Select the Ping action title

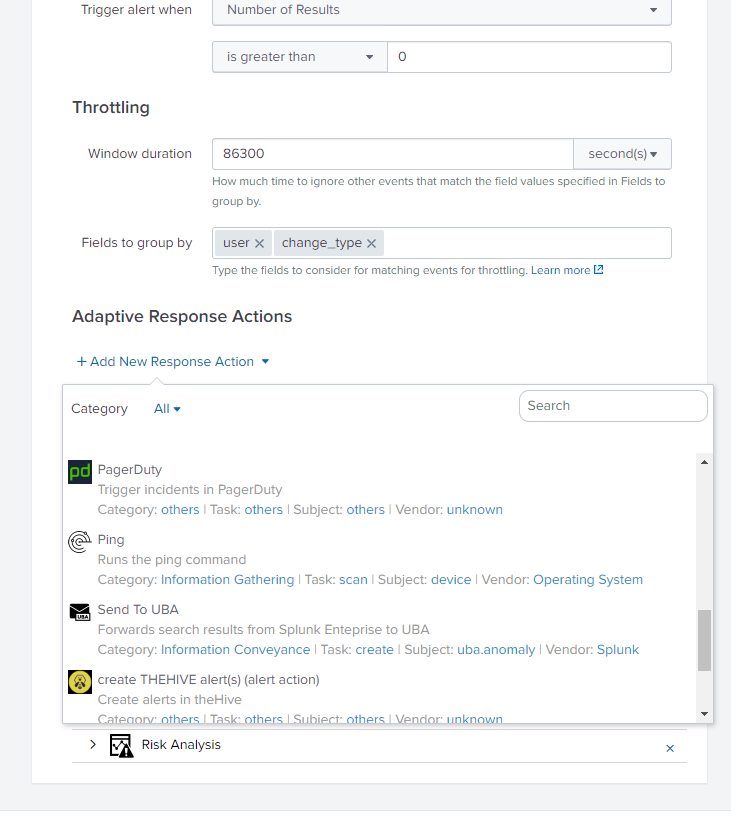click(111, 540)
